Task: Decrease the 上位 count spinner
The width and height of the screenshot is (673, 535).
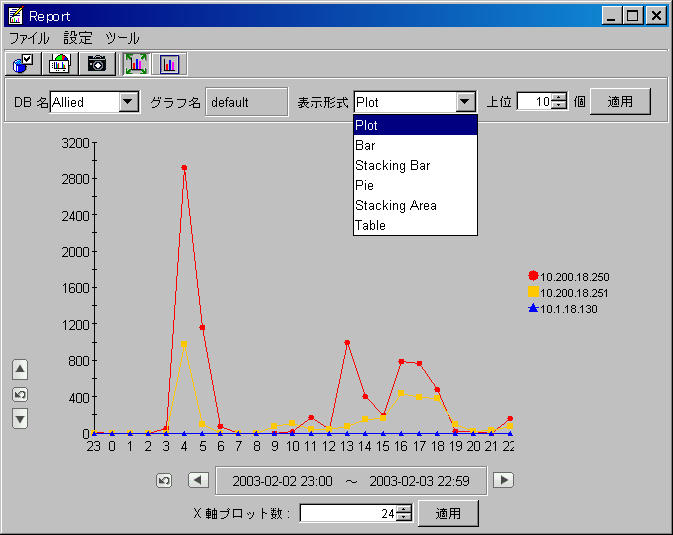Action: [559, 106]
